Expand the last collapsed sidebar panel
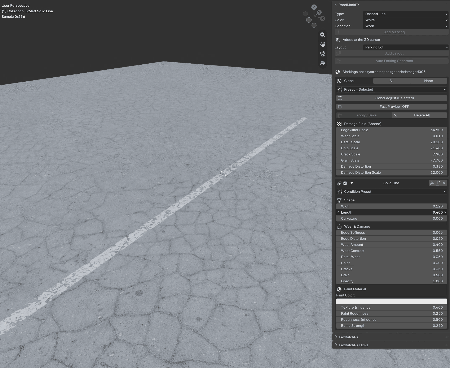This screenshot has height=368, width=450. (391, 345)
